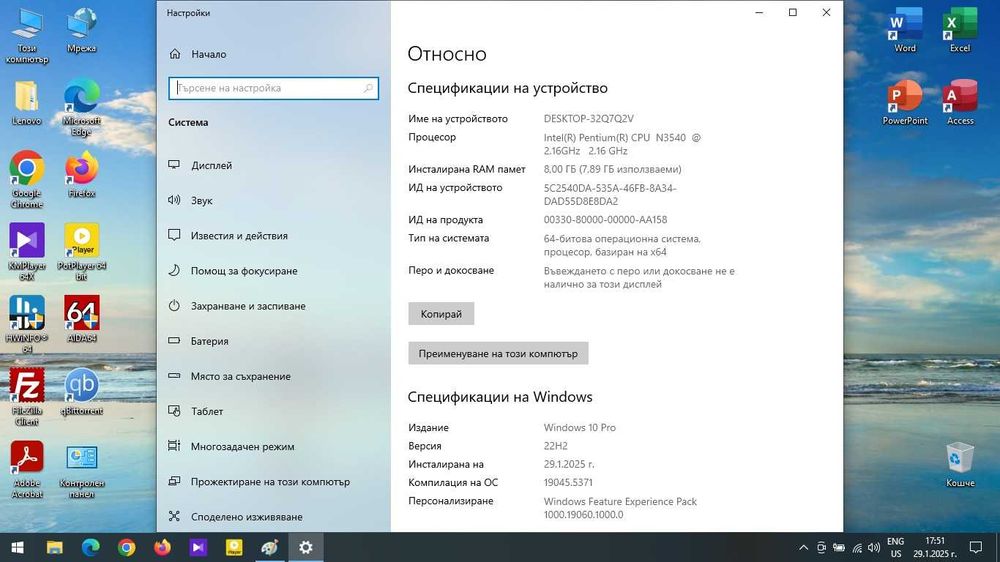Maximize the Настройки window
The width and height of the screenshot is (1000, 562).
tap(793, 12)
